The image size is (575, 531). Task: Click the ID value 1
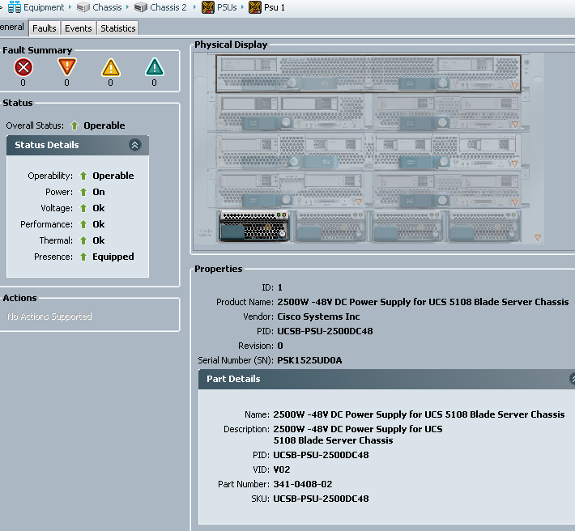(x=280, y=288)
